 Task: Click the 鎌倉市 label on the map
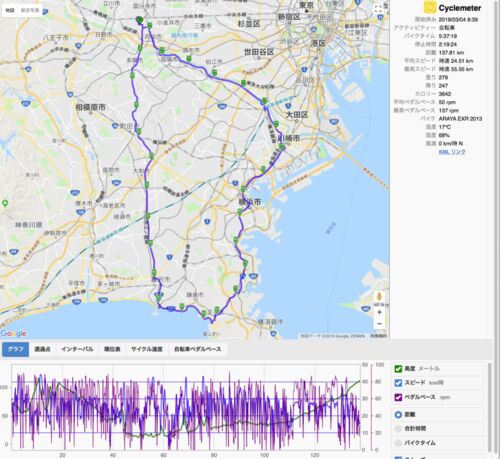195,295
